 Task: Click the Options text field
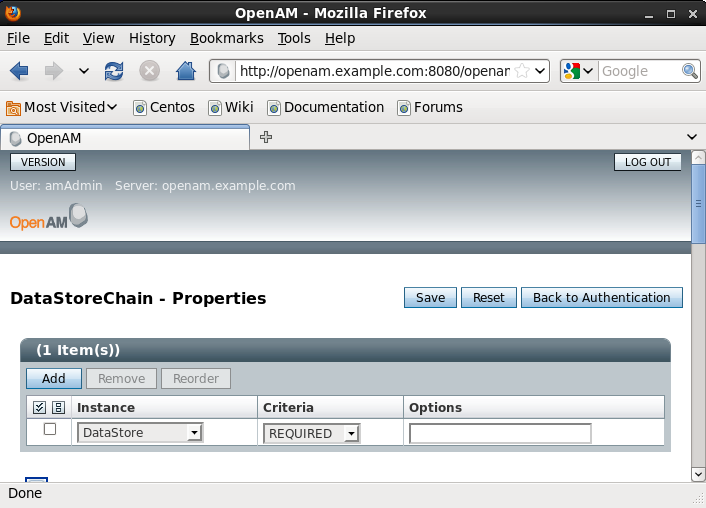pos(500,433)
